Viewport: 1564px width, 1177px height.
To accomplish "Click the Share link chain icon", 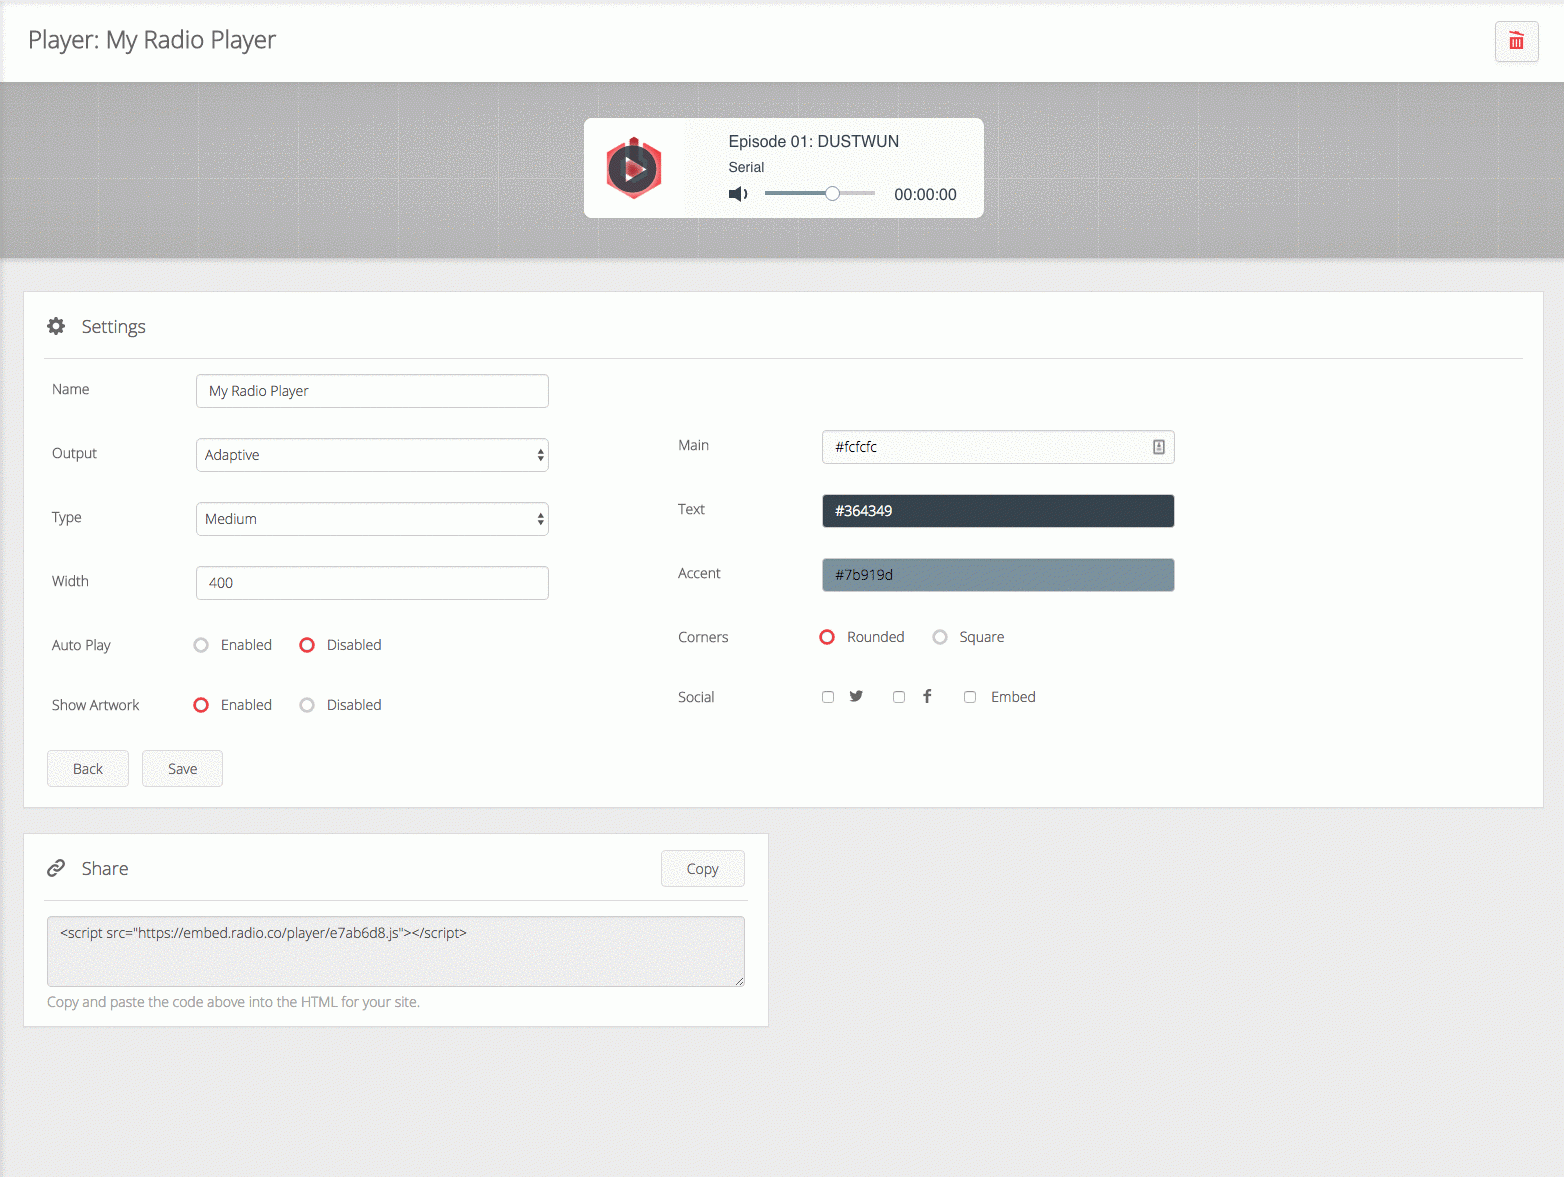I will [x=56, y=868].
